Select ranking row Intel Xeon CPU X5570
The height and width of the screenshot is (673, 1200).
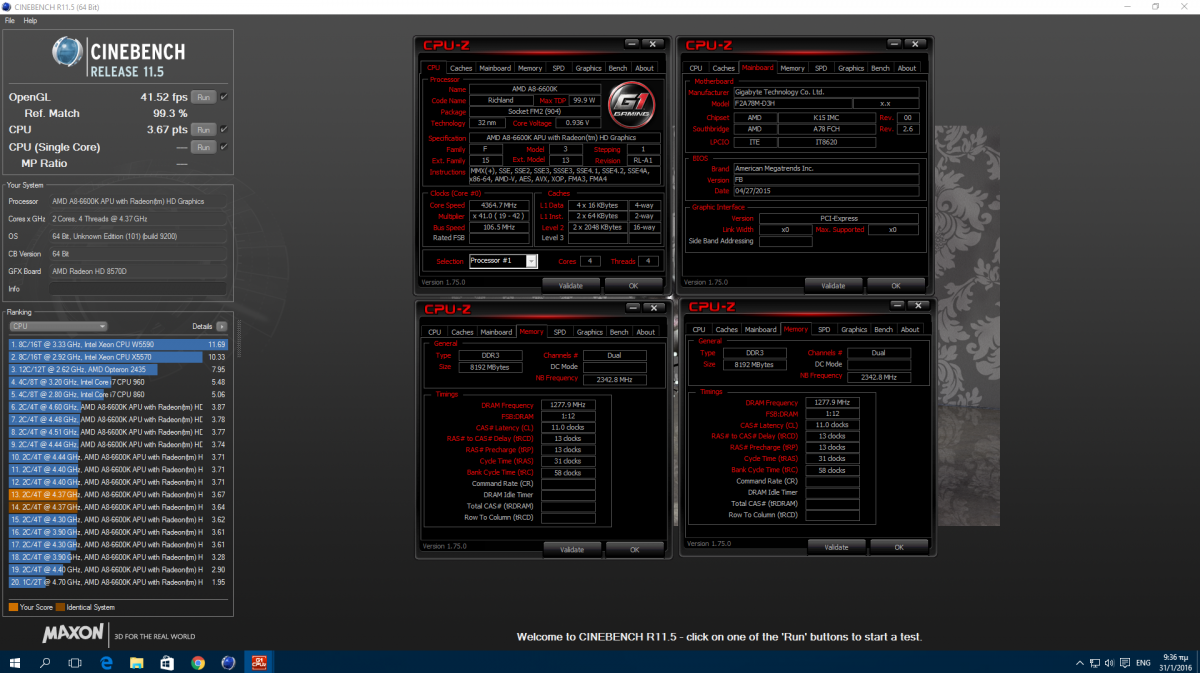click(x=118, y=356)
